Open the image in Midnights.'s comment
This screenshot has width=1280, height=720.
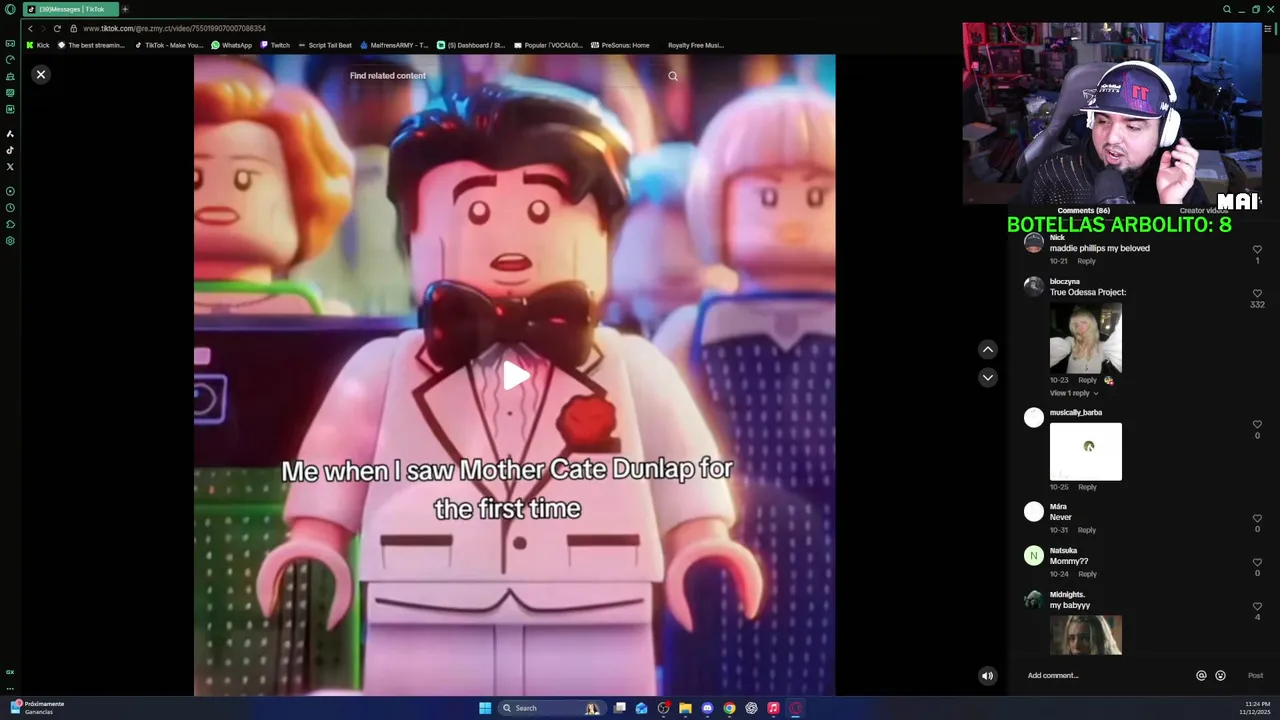1085,635
